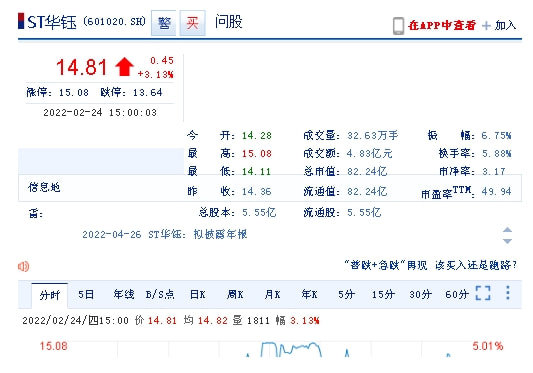533x373 pixels.
Task: Click the 总市值 value 82.24亿
Action: pos(367,171)
